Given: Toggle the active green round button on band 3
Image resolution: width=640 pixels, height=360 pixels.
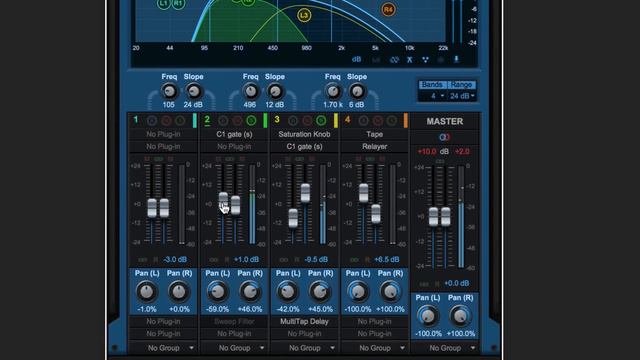Looking at the screenshot, I should point(321,120).
